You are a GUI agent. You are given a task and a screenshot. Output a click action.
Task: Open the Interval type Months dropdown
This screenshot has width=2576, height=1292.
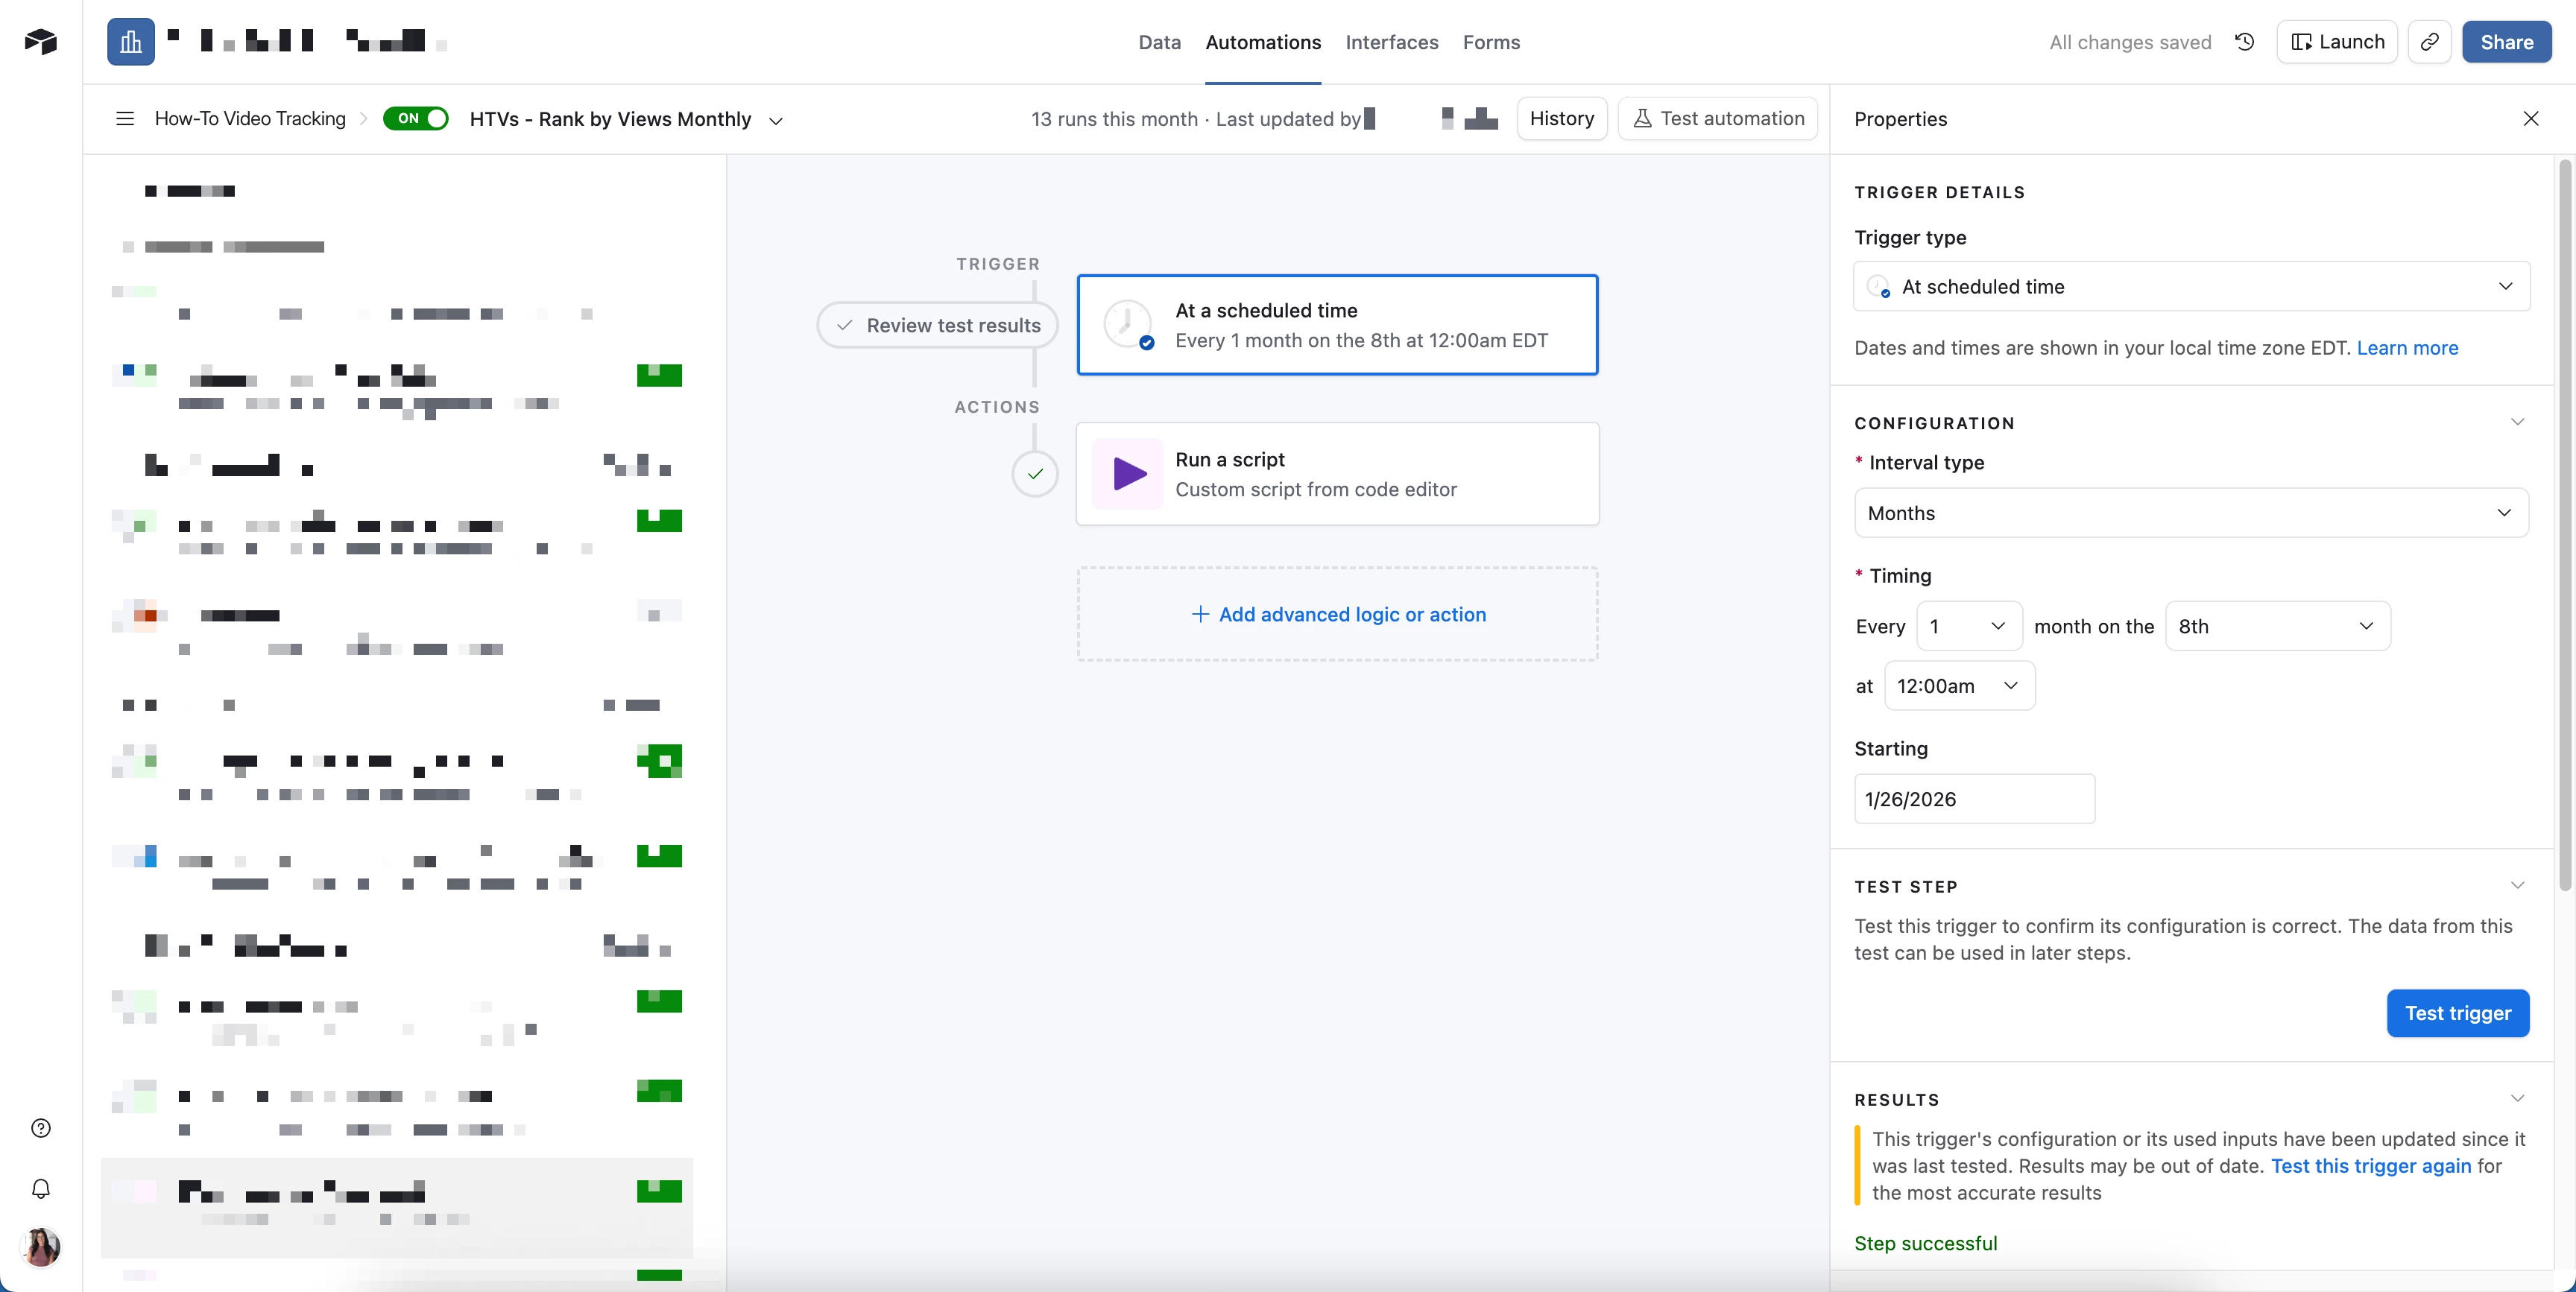[2191, 513]
